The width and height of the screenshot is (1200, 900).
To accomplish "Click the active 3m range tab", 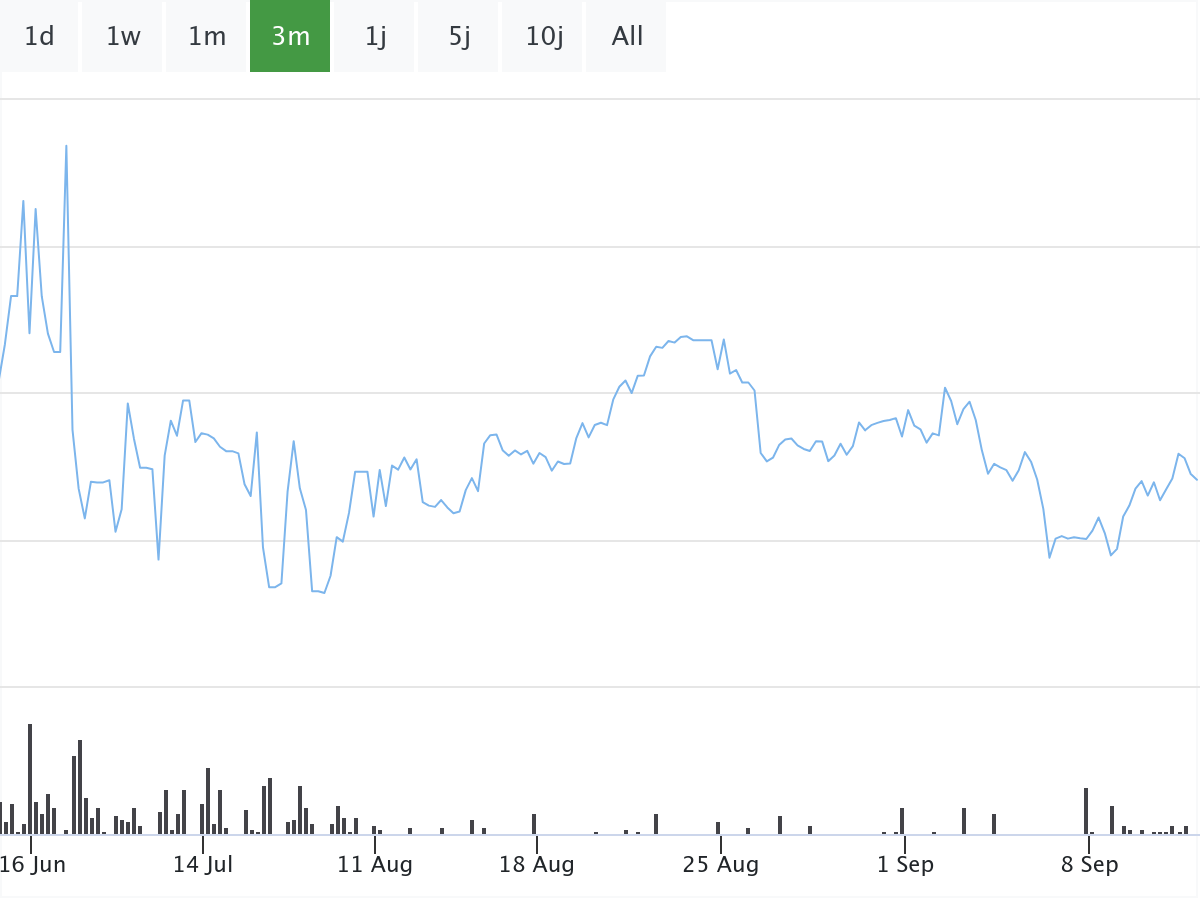I will tap(290, 36).
